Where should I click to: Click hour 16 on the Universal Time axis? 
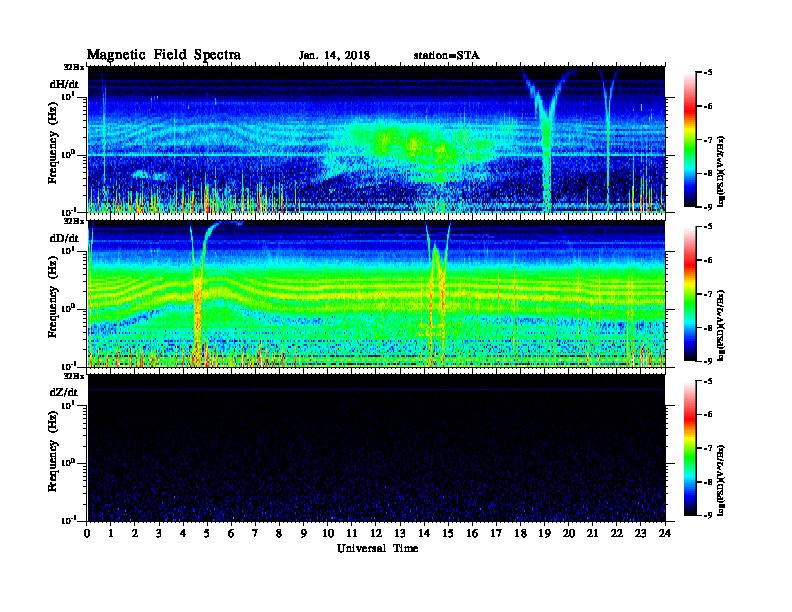click(x=472, y=534)
